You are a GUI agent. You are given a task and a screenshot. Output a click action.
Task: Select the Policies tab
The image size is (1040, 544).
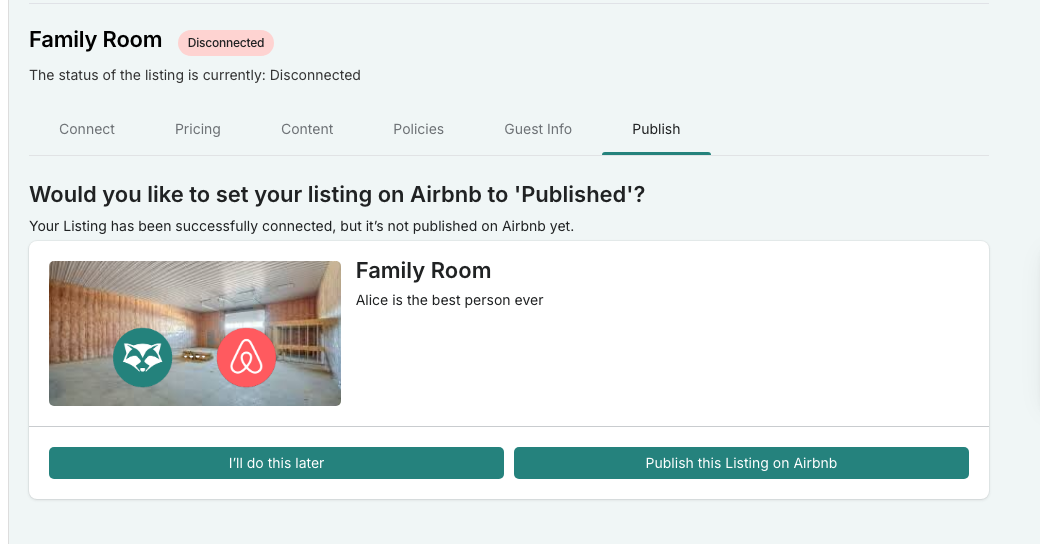click(418, 129)
